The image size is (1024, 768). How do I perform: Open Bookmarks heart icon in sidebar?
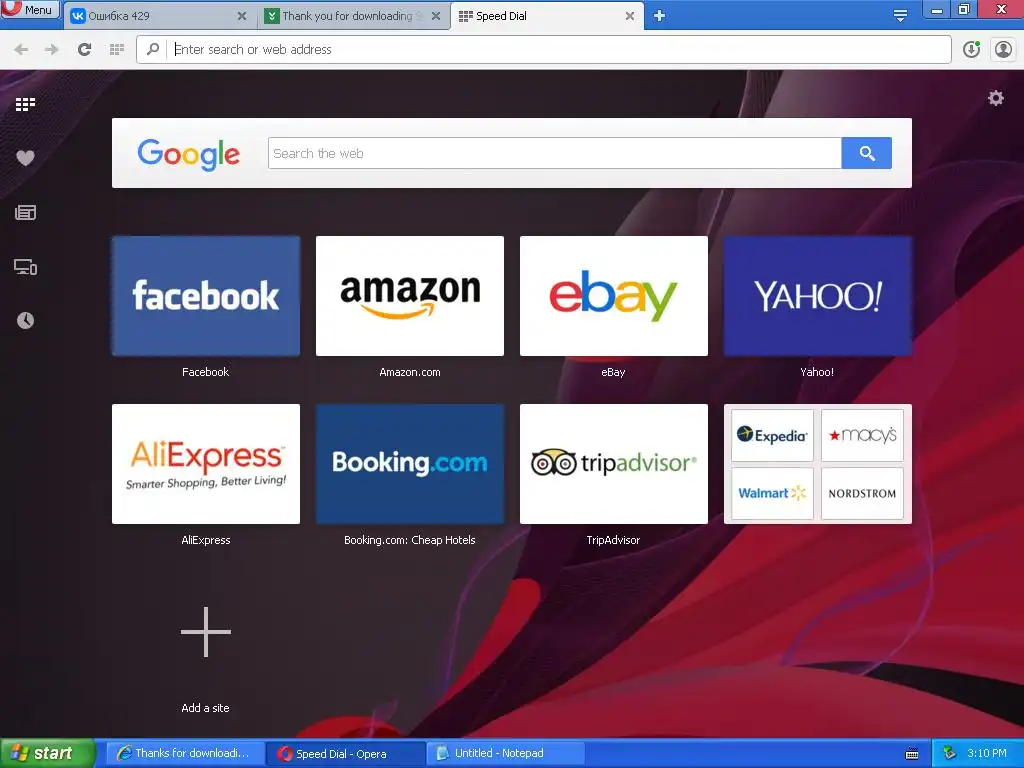[x=25, y=158]
